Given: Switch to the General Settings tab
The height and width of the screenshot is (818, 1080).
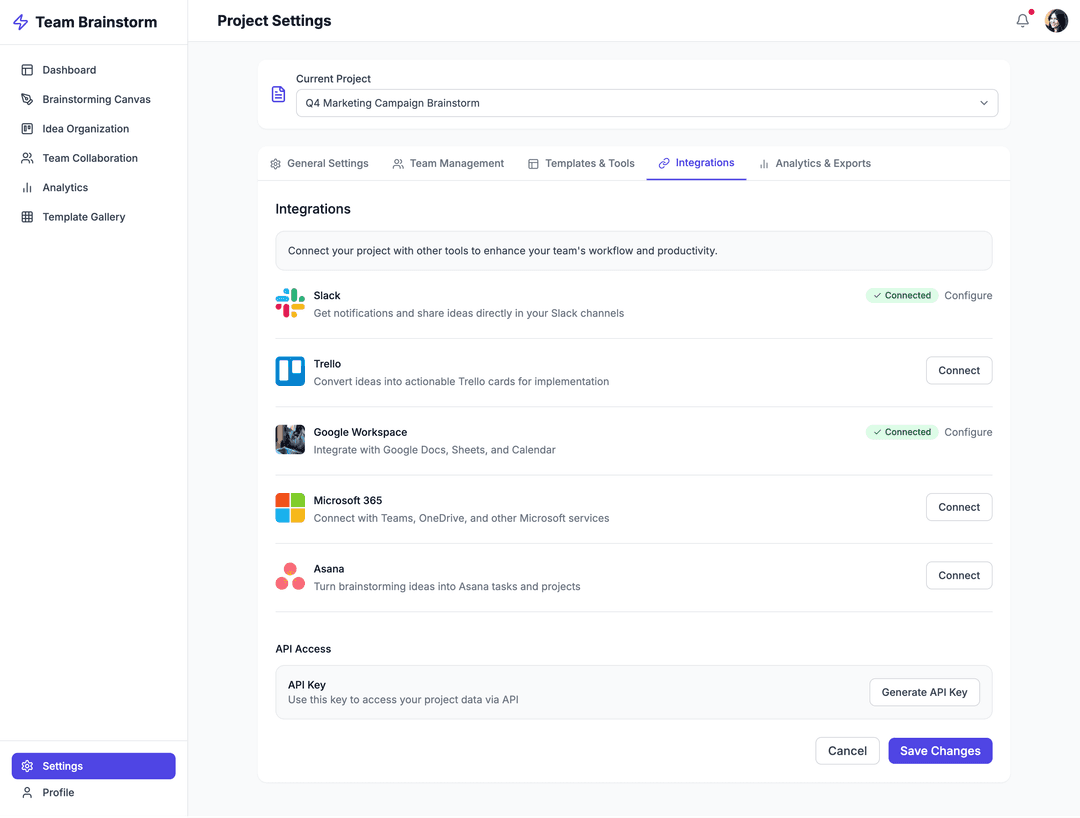Looking at the screenshot, I should pyautogui.click(x=319, y=164).
